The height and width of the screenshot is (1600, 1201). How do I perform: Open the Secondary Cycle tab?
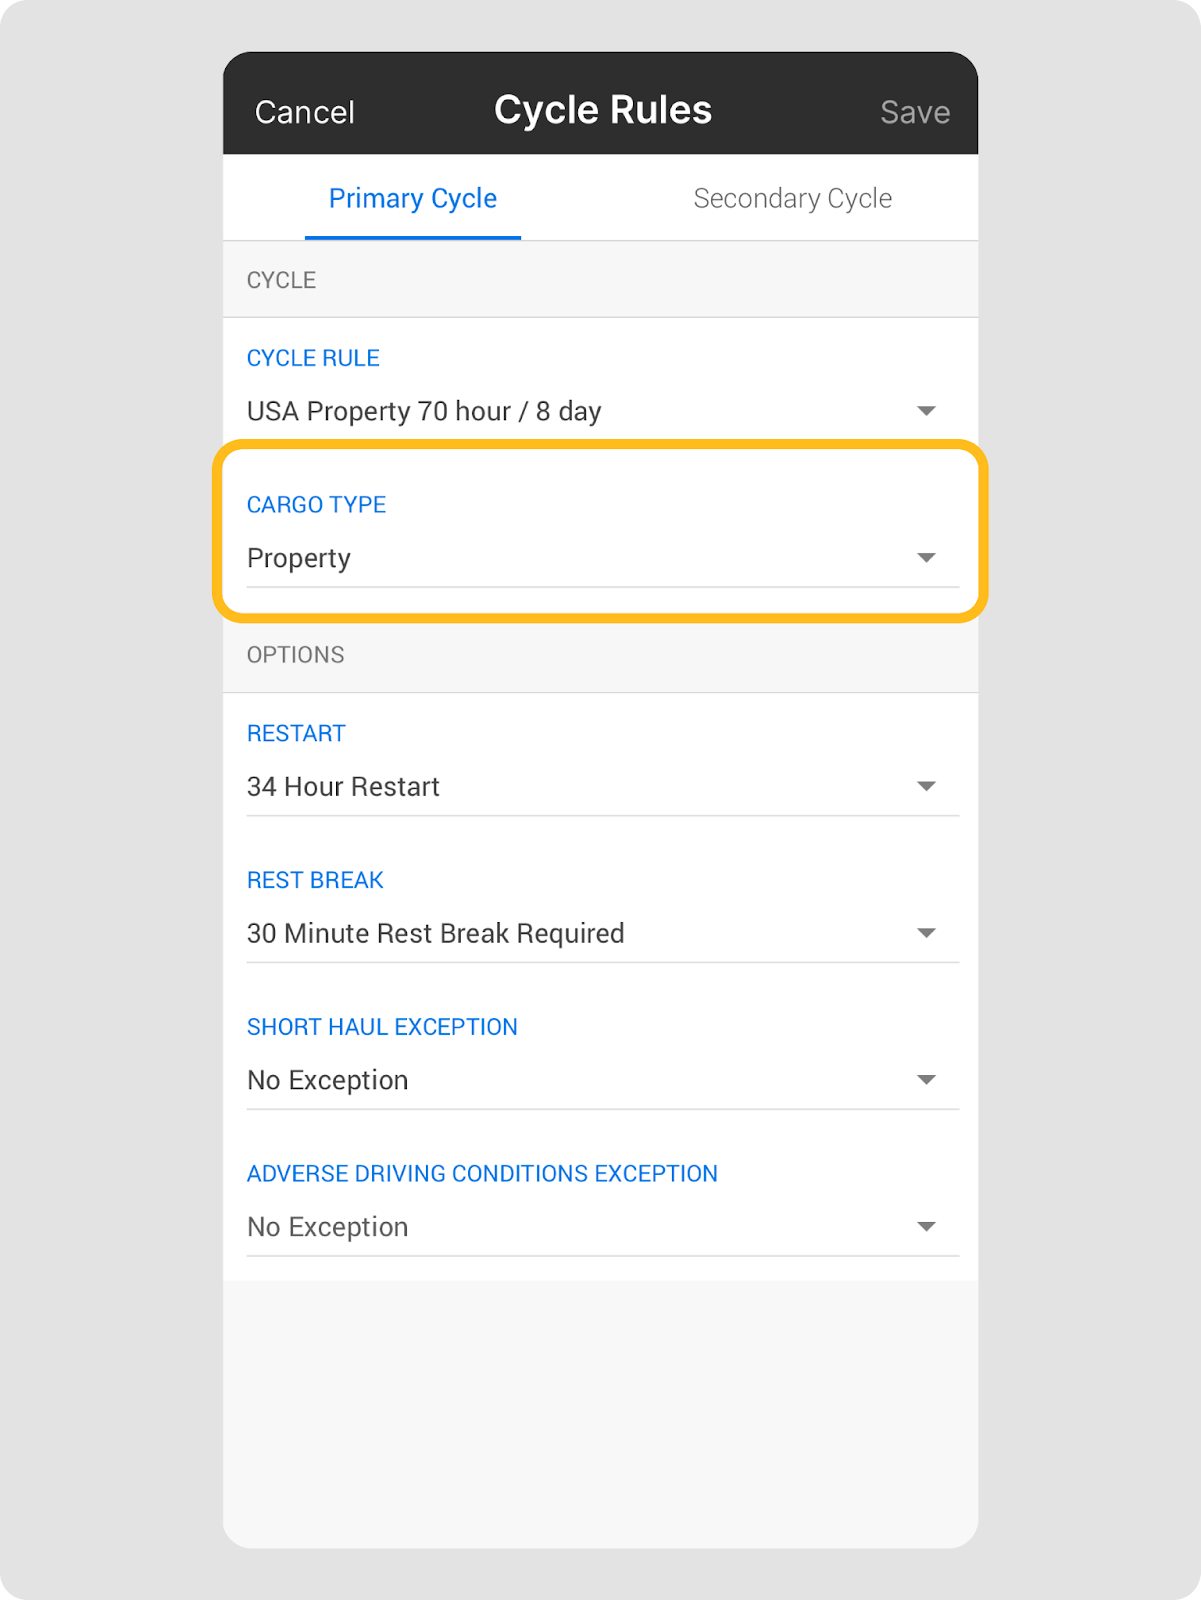click(x=792, y=199)
